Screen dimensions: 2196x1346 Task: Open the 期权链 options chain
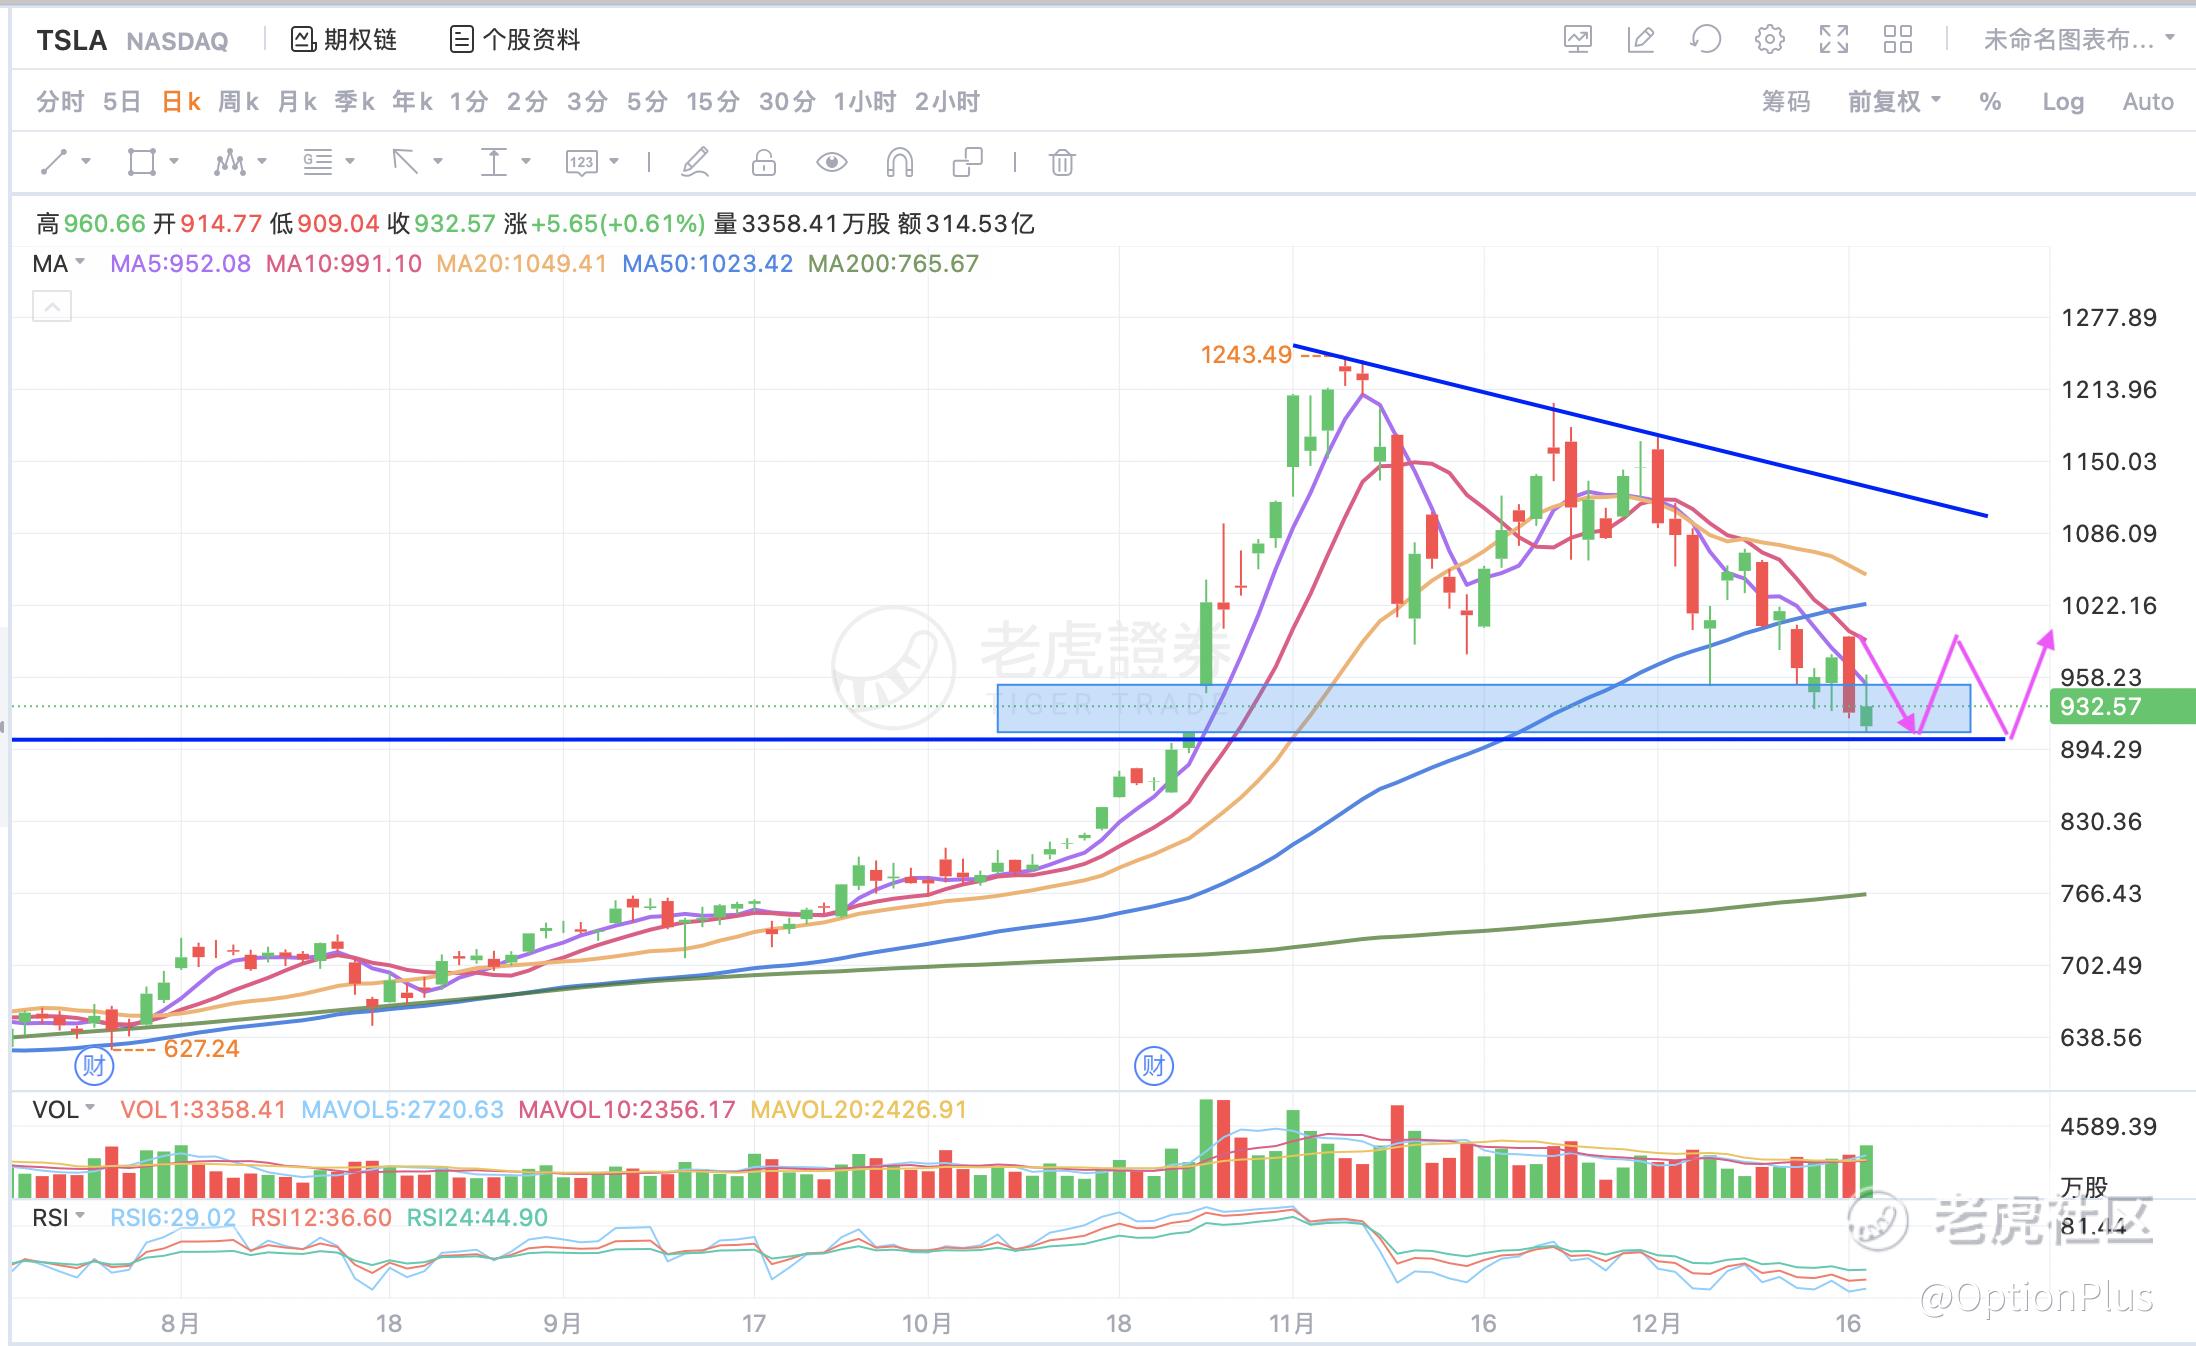343,40
